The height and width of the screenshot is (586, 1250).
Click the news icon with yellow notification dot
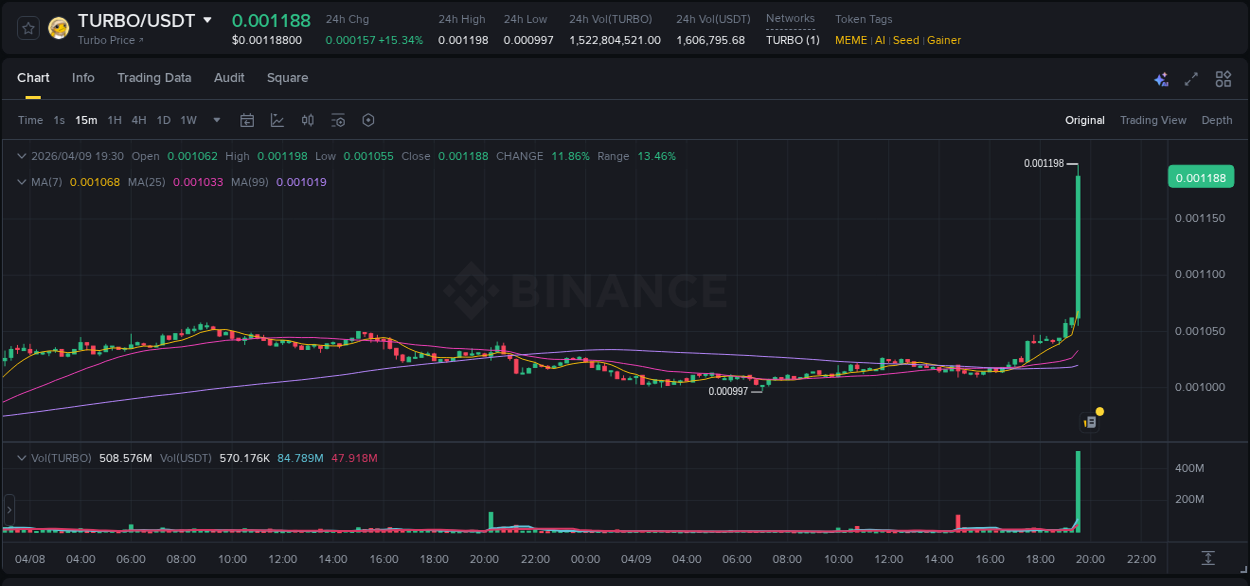[x=1090, y=421]
